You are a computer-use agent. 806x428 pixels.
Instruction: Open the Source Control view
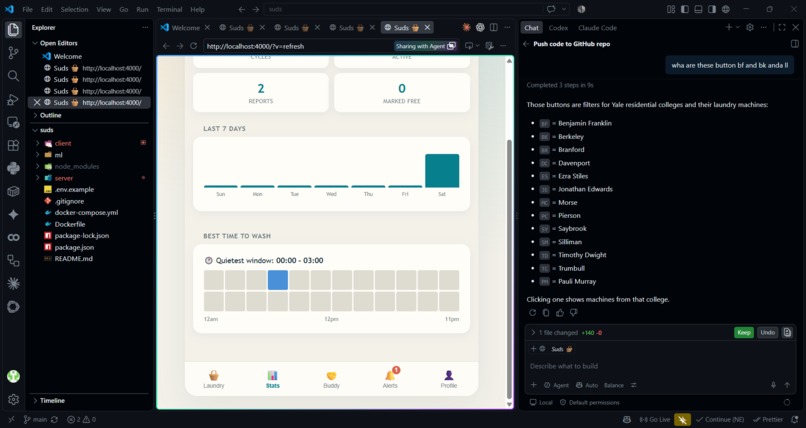pos(13,53)
